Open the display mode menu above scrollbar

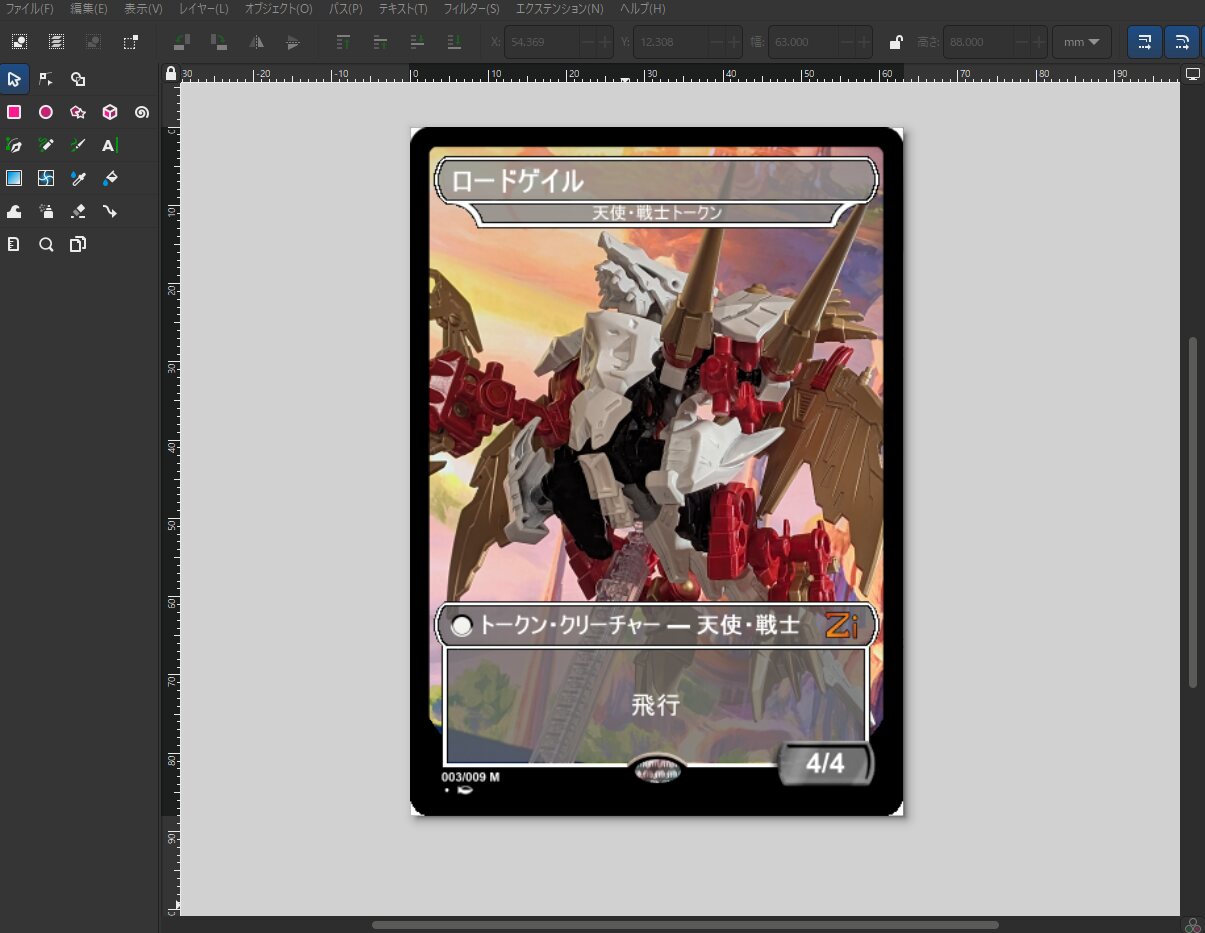coord(1193,74)
